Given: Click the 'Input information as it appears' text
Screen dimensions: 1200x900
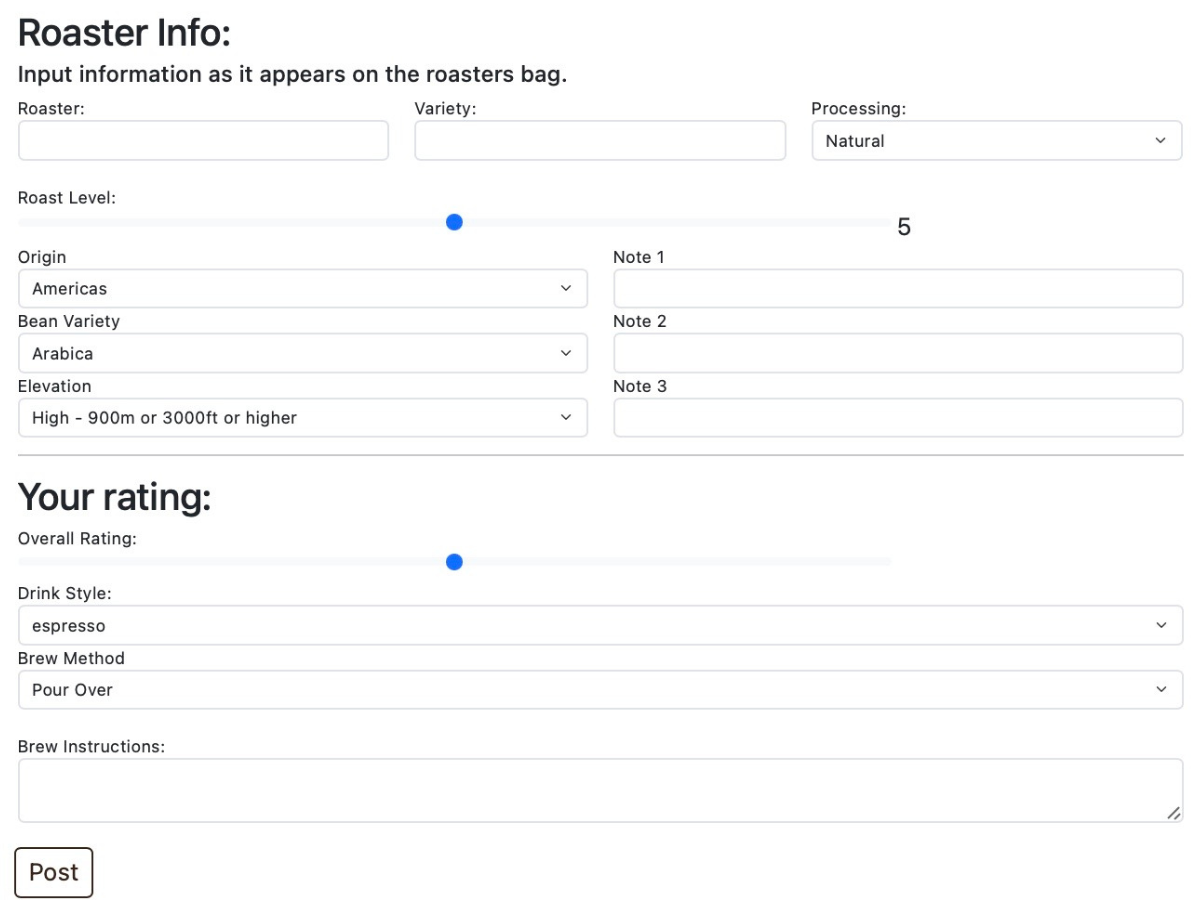Looking at the screenshot, I should 293,75.
